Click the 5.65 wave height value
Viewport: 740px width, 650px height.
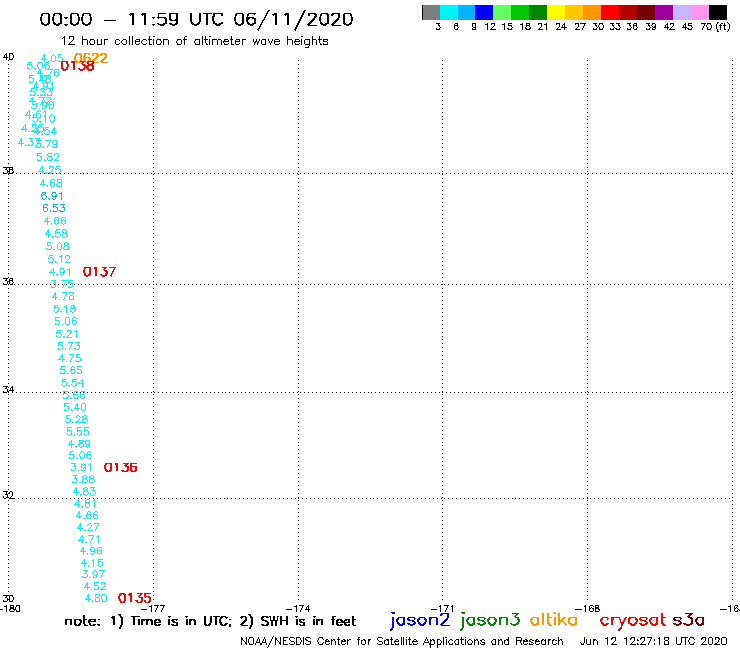[71, 371]
